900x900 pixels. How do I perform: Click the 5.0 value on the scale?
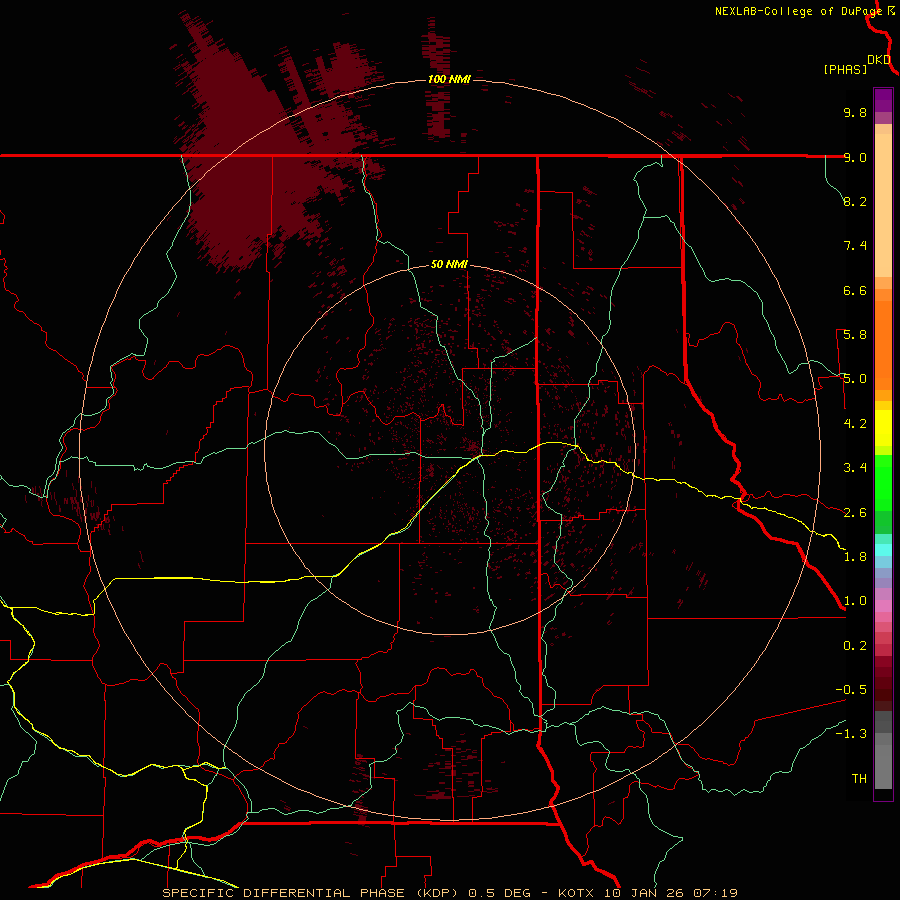[x=855, y=379]
